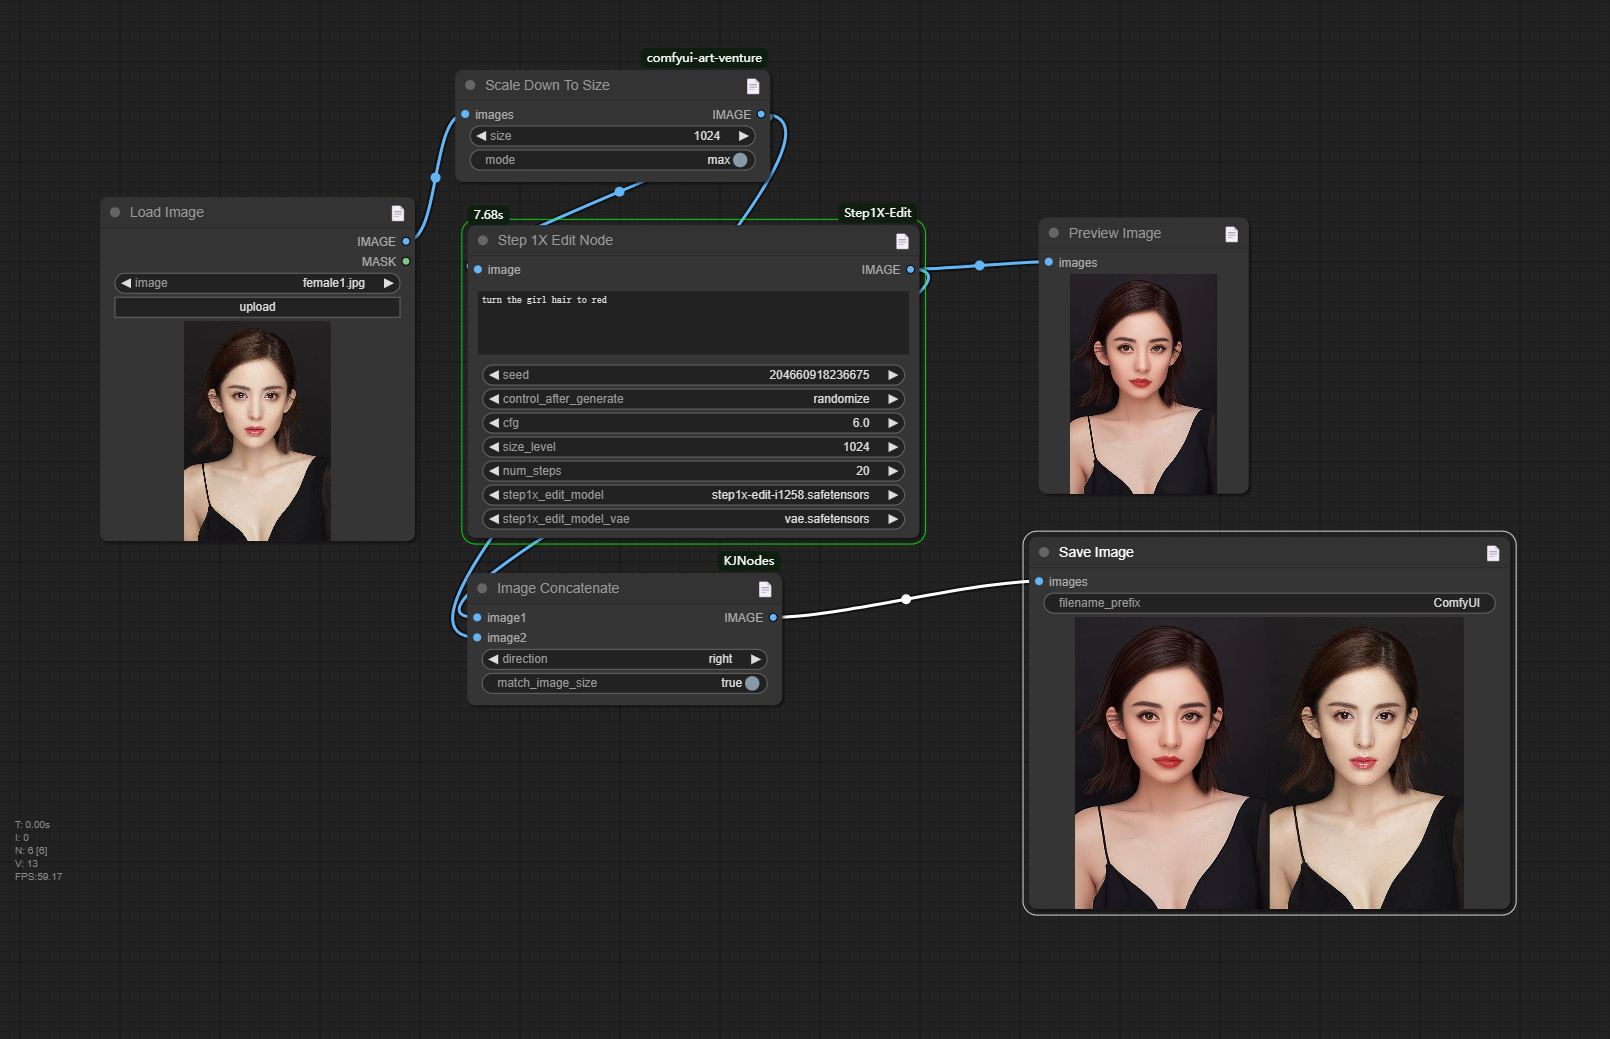Open the note icon on Image Concatenate node

765,589
